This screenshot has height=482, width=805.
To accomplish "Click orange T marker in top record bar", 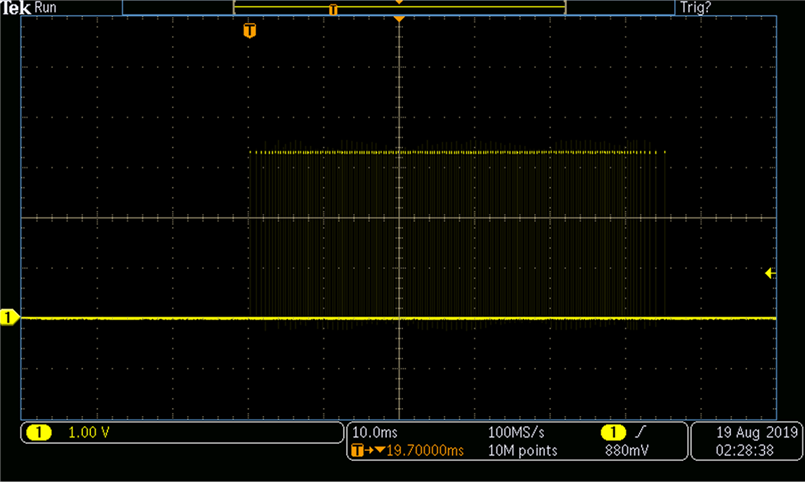I will click(x=333, y=9).
